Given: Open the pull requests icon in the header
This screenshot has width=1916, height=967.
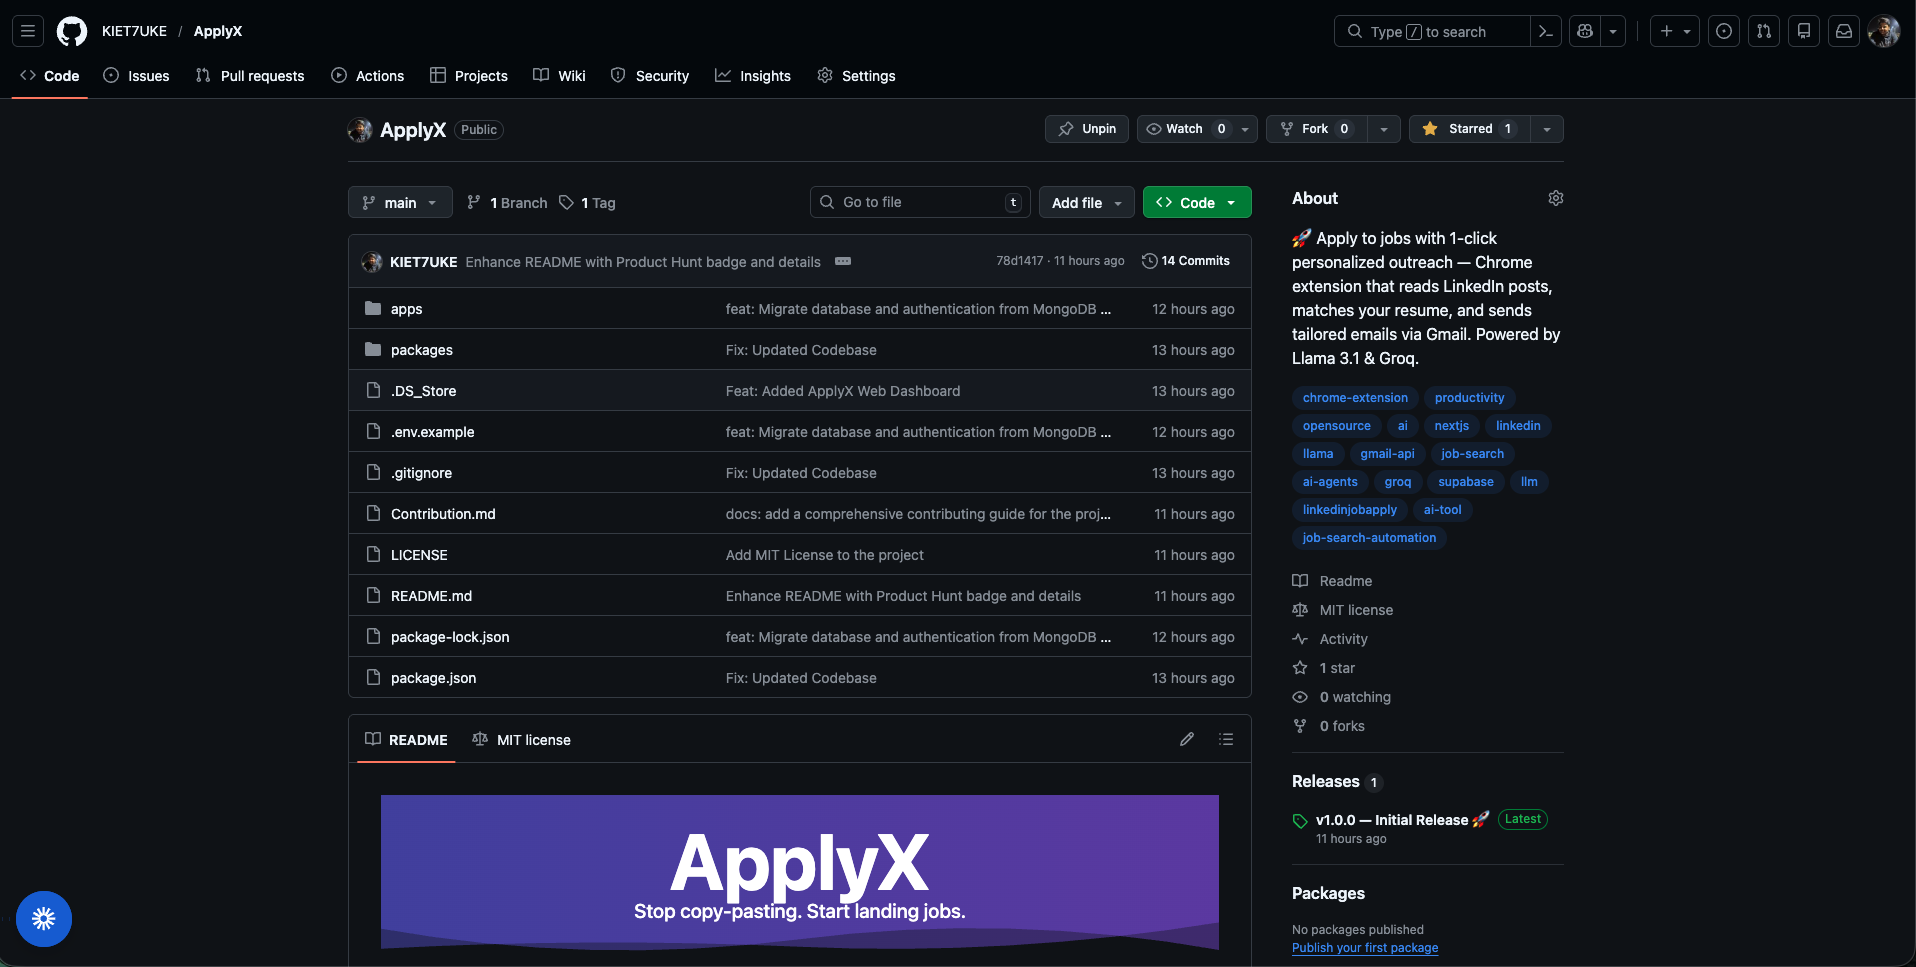Looking at the screenshot, I should 1764,31.
